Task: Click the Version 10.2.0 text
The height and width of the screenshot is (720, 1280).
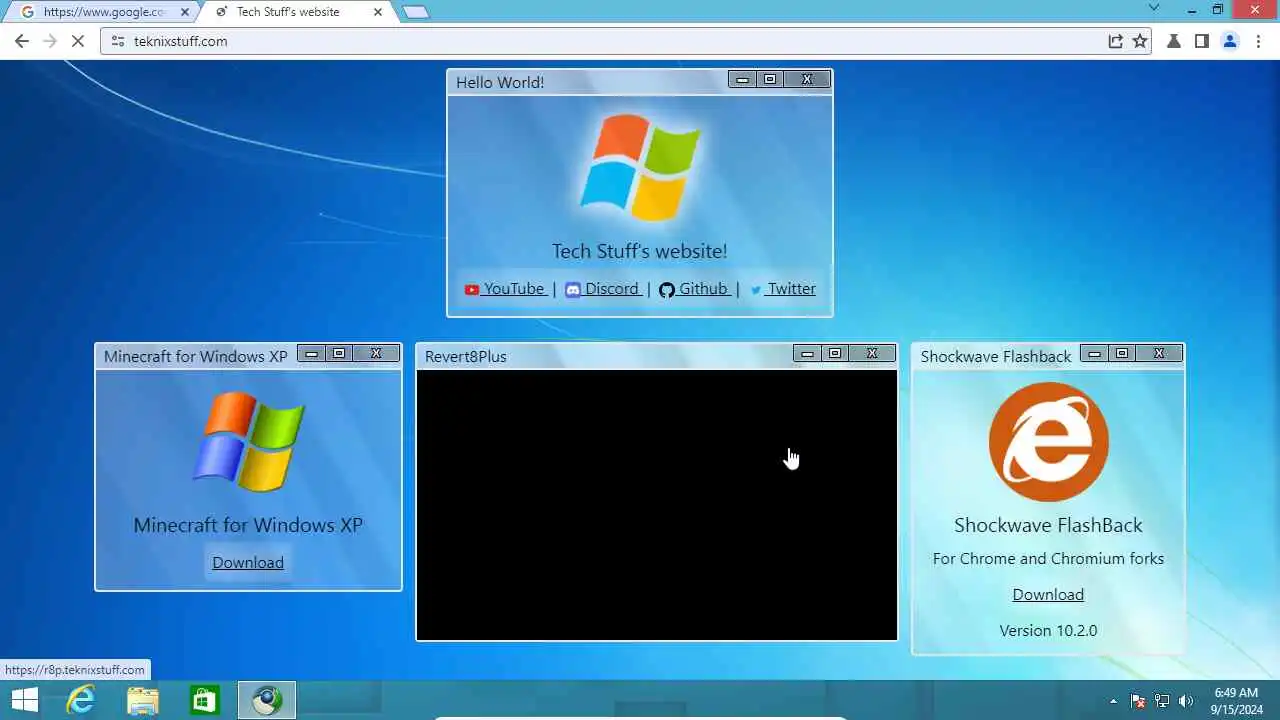Action: (x=1048, y=631)
